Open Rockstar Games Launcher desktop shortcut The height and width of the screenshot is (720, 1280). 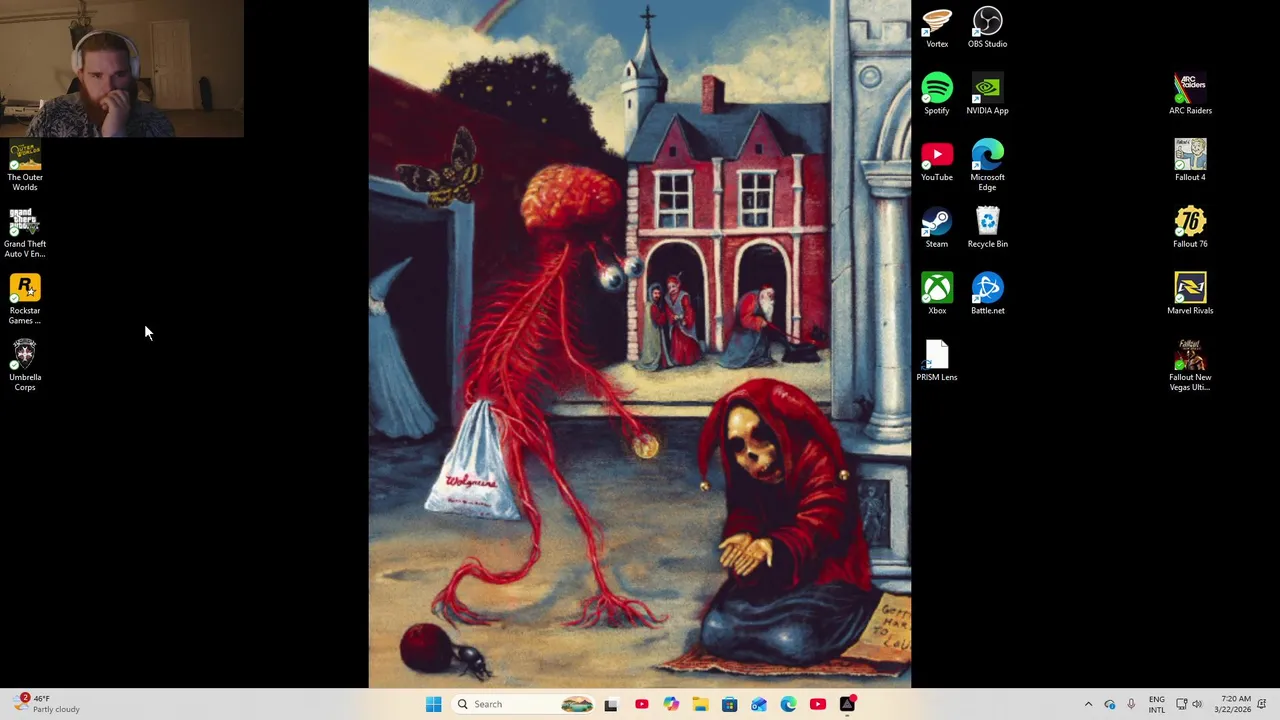25,300
